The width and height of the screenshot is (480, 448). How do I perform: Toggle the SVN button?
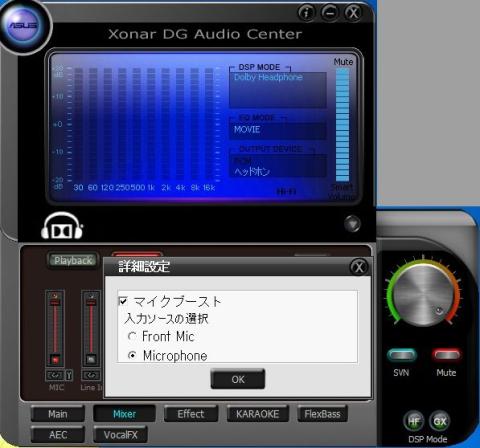(x=401, y=355)
